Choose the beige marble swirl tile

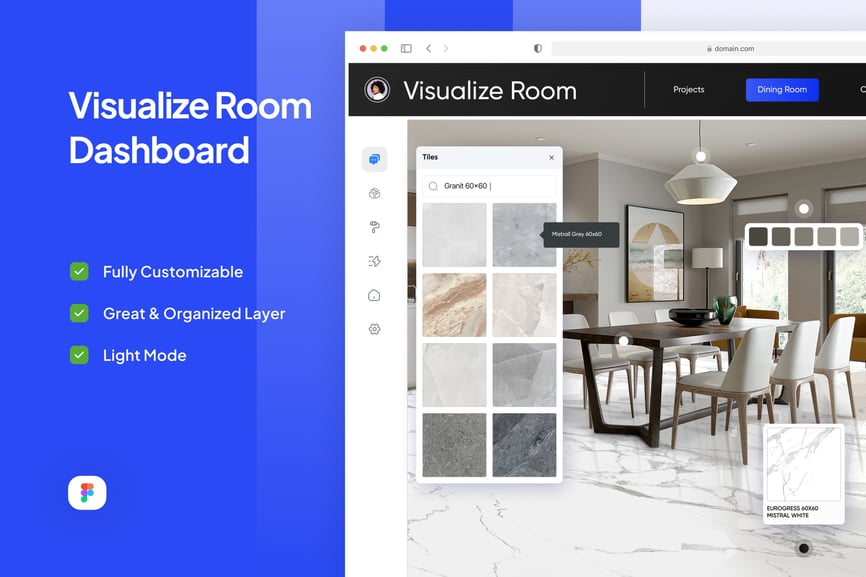tap(454, 305)
